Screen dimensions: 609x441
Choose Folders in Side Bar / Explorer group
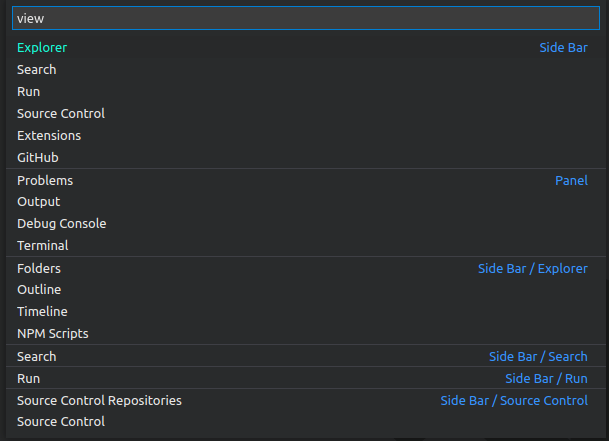pos(39,269)
